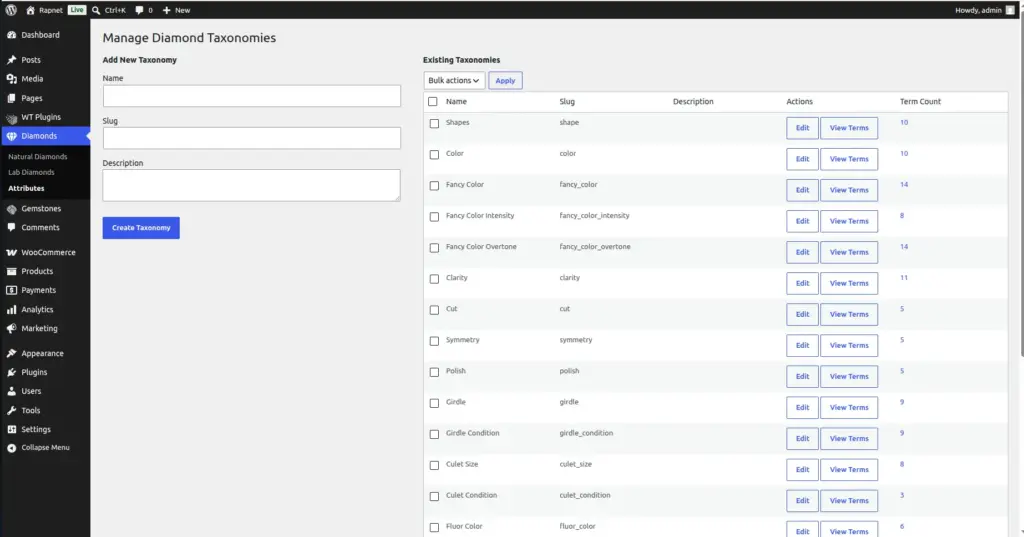The image size is (1024, 537).
Task: Click the plus New icon in admin bar
Action: click(x=167, y=10)
